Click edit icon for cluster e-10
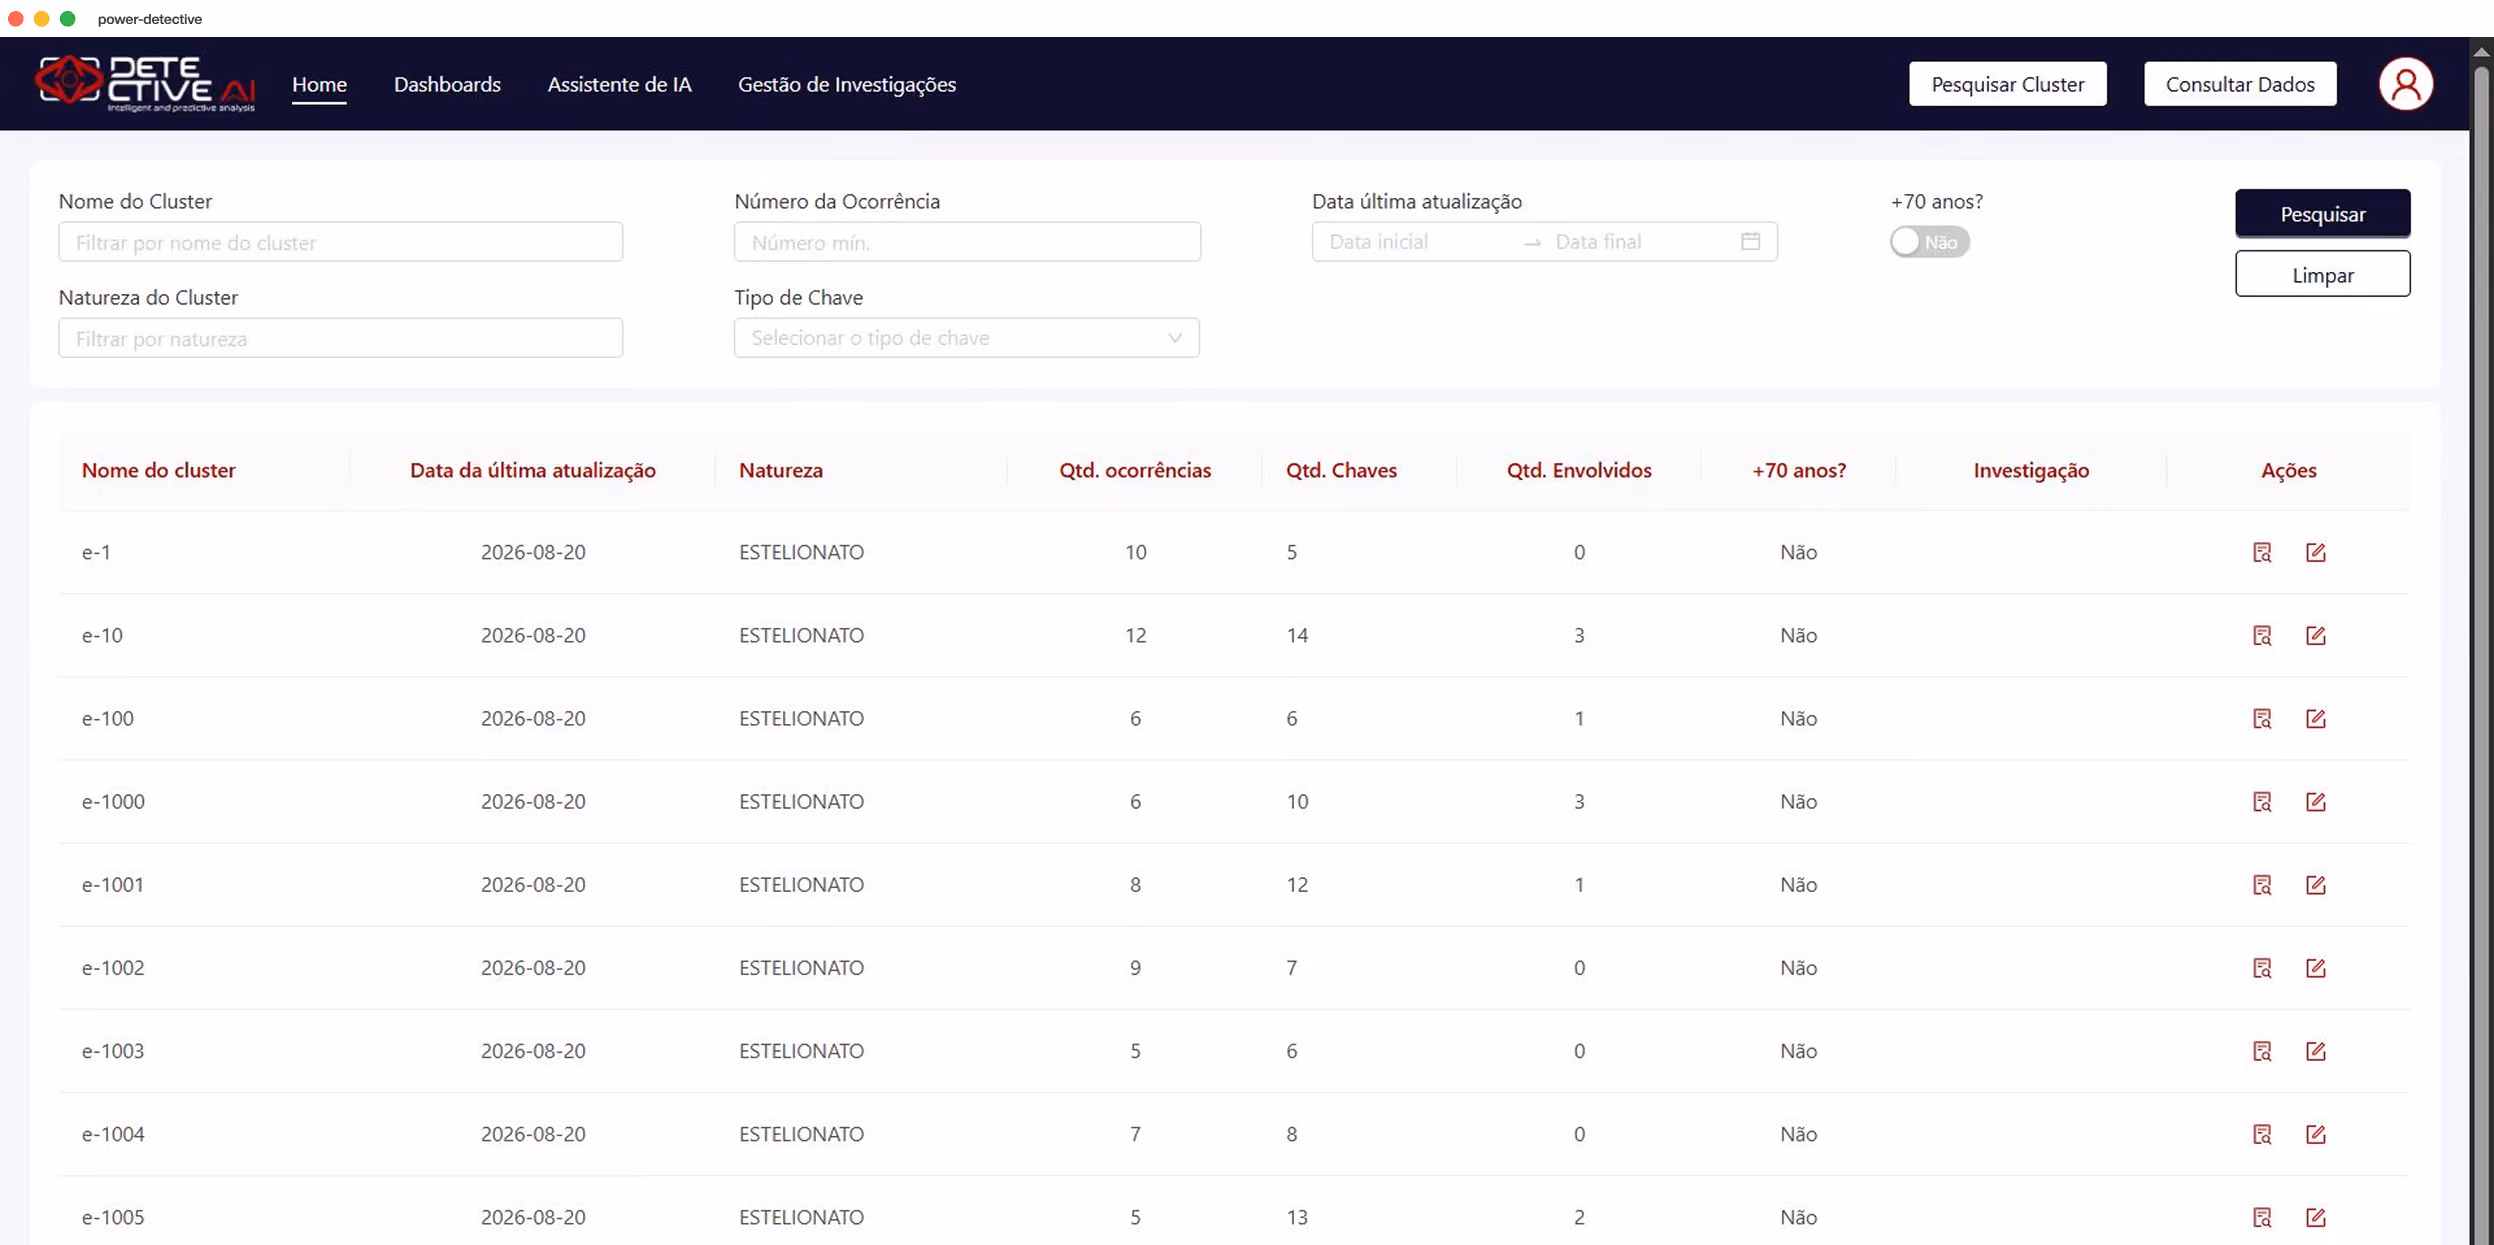Image resolution: width=2494 pixels, height=1245 pixels. click(x=2316, y=635)
